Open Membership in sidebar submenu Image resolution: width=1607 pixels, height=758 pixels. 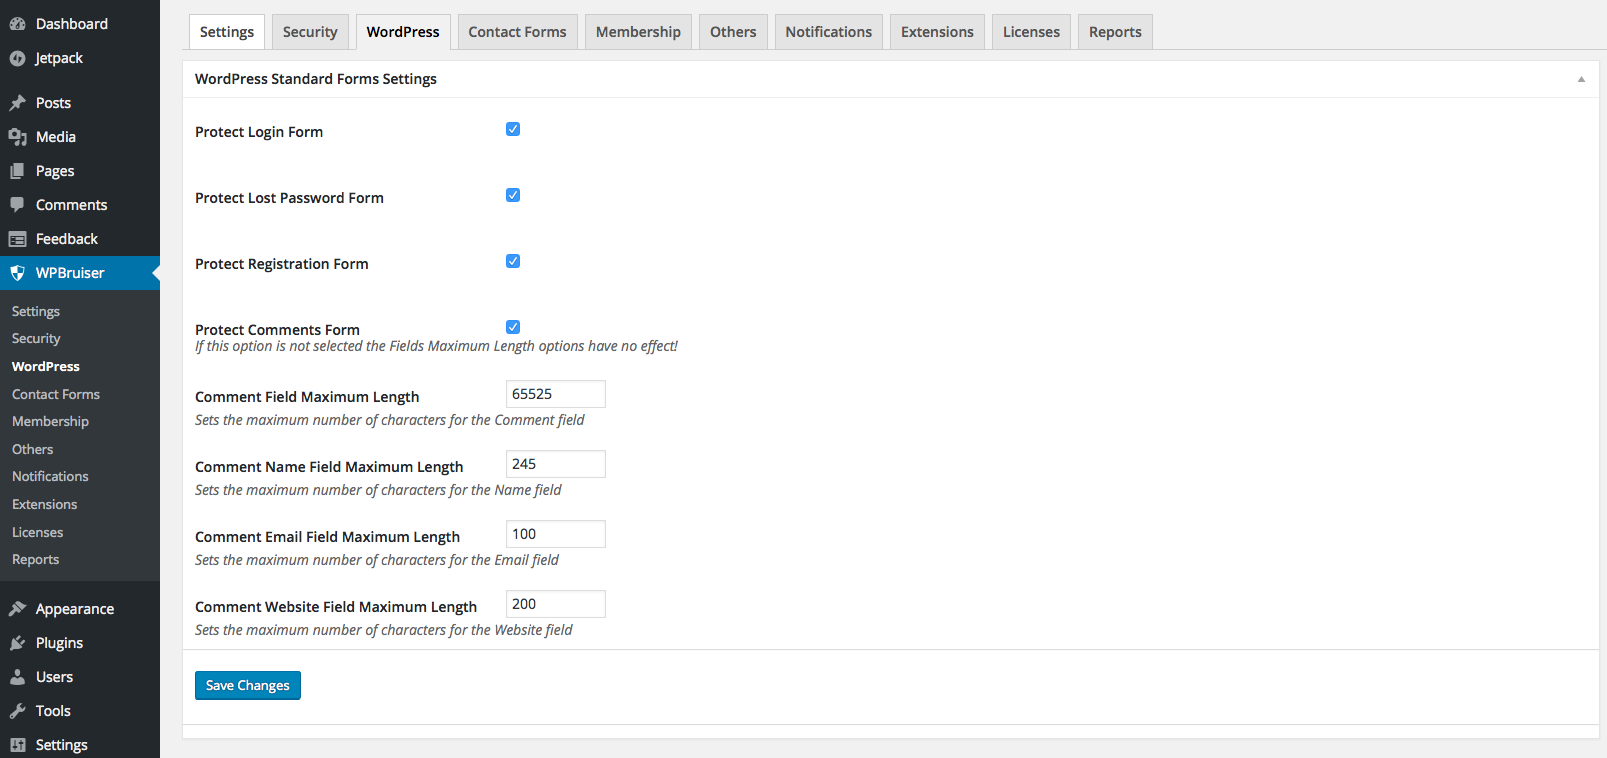click(80, 422)
